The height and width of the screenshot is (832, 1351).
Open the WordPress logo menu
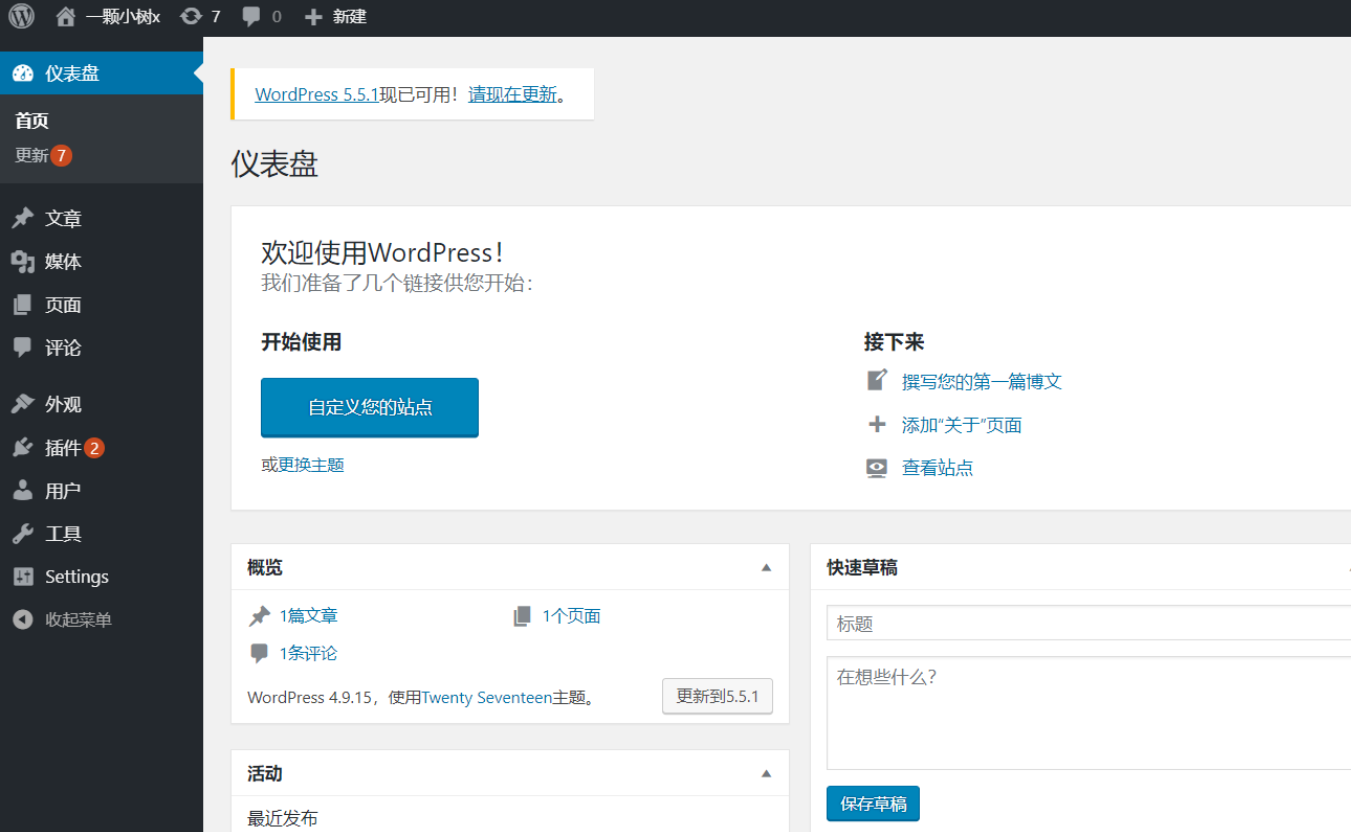coord(21,16)
